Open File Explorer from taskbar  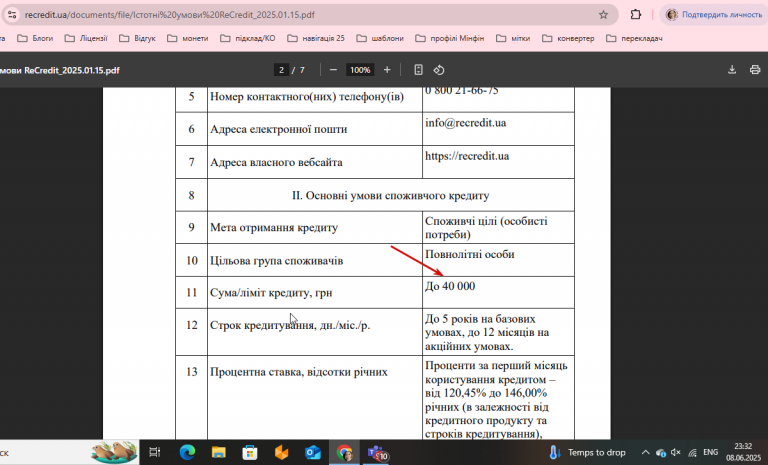coord(218,452)
